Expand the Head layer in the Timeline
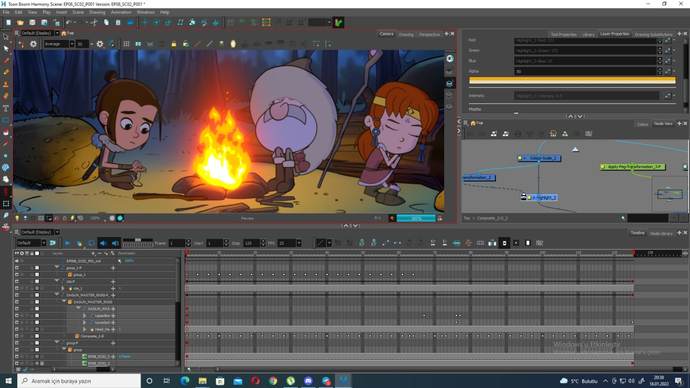The height and width of the screenshot is (388, 690). [84, 329]
